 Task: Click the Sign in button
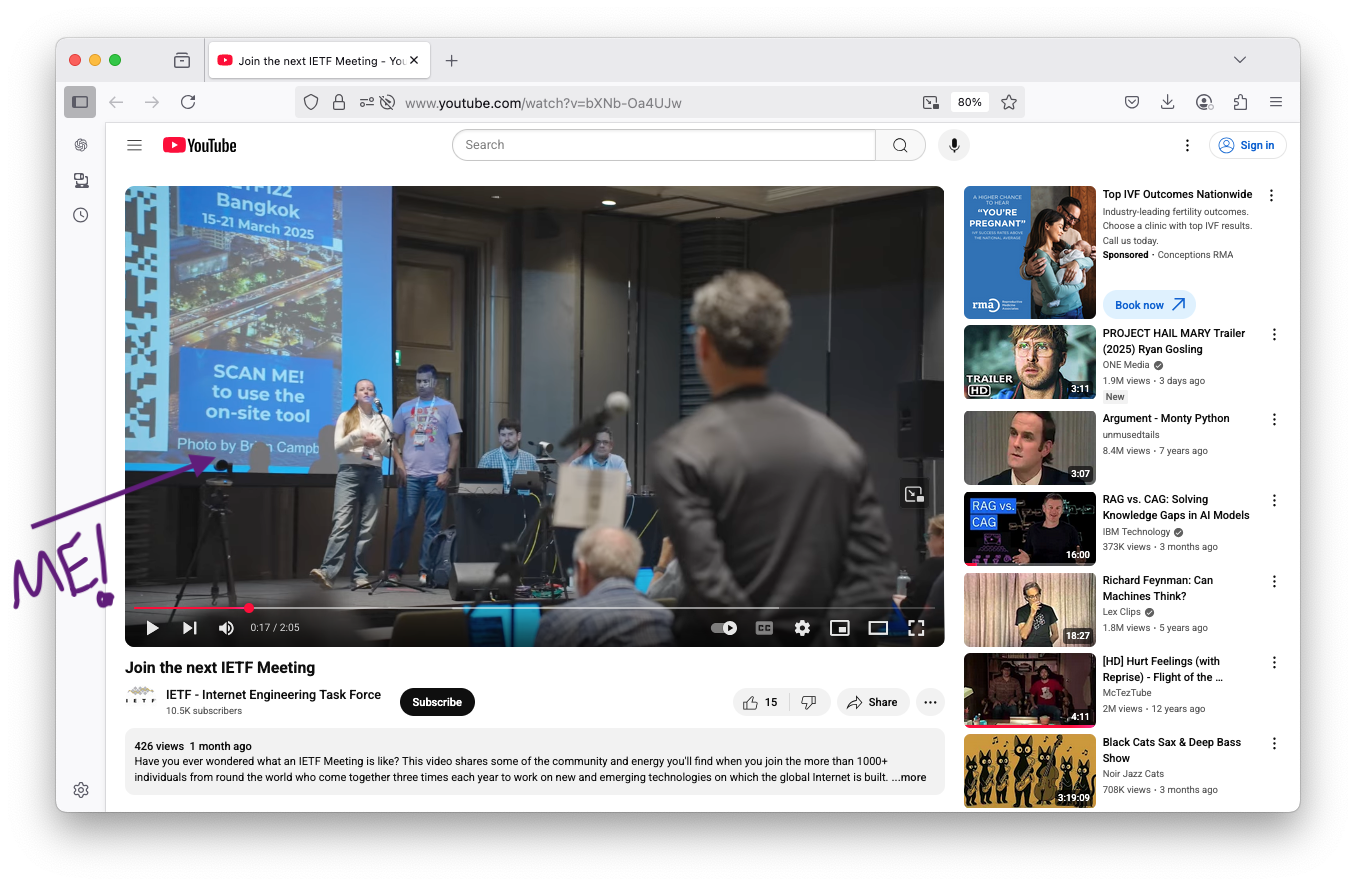pyautogui.click(x=1248, y=145)
